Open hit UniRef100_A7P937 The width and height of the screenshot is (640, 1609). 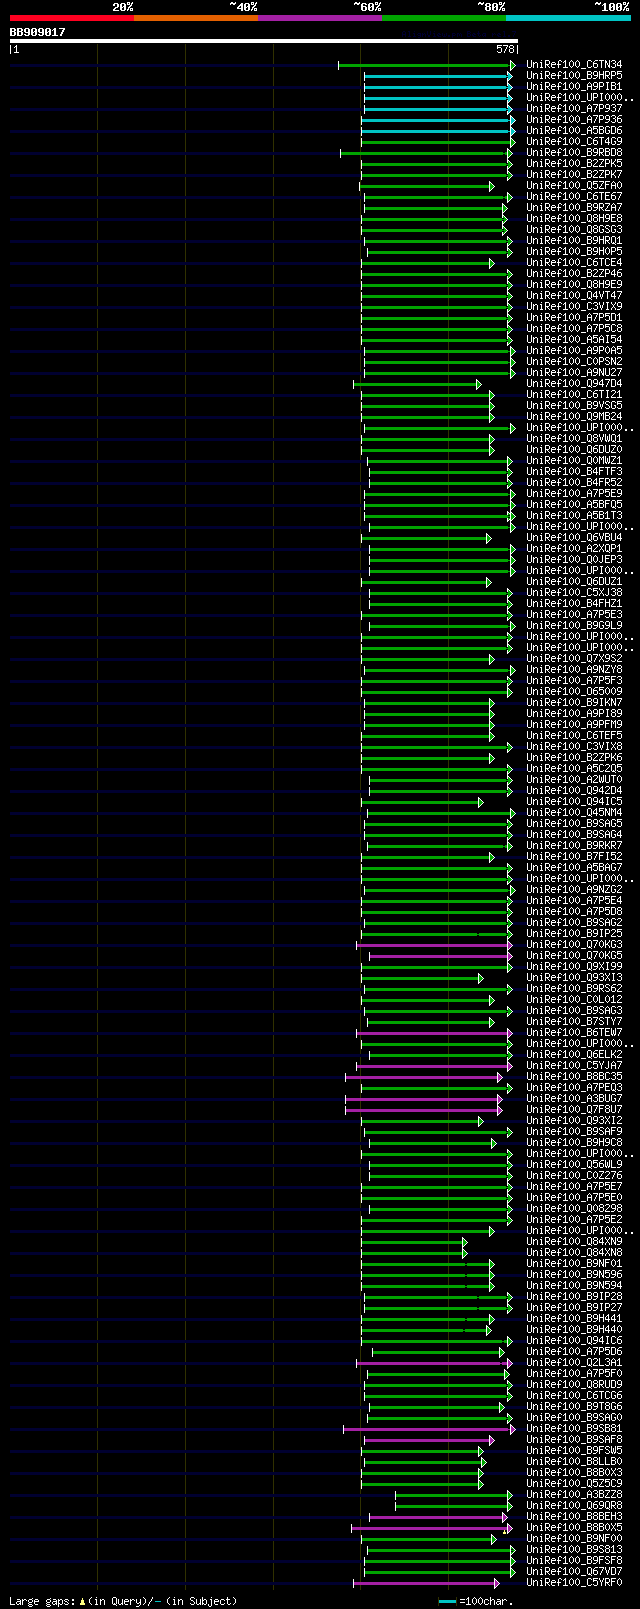tap(574, 109)
